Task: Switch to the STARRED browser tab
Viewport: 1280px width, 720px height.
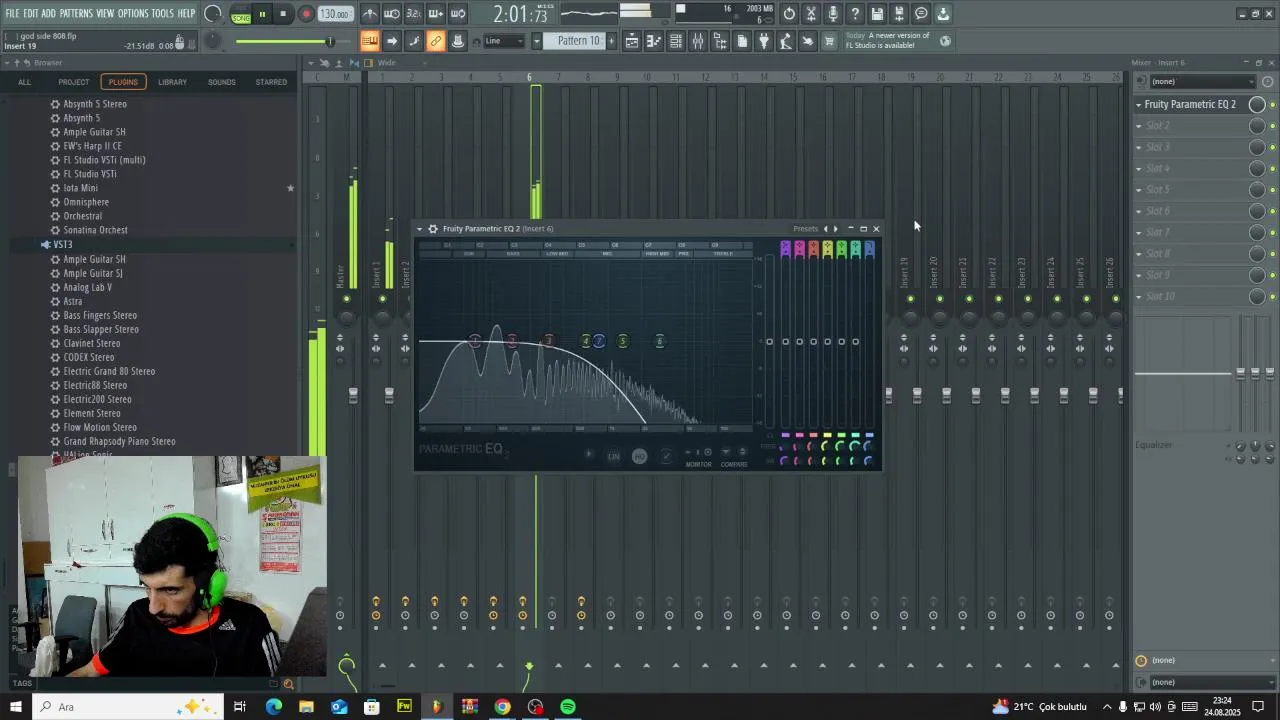Action: 271,82
